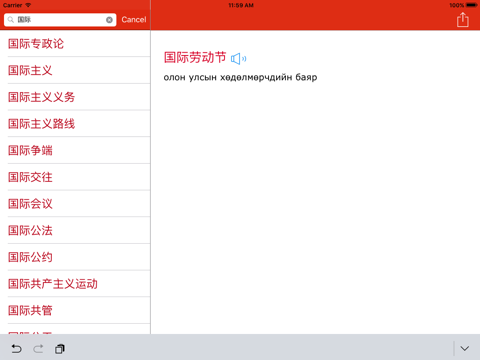Tap the Mongolian translation text
480x360 pixels.
240,77
